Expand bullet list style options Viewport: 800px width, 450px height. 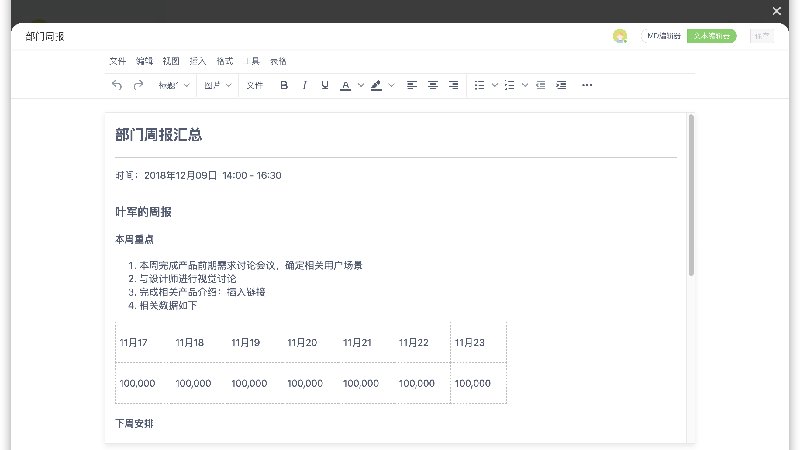pyautogui.click(x=494, y=85)
